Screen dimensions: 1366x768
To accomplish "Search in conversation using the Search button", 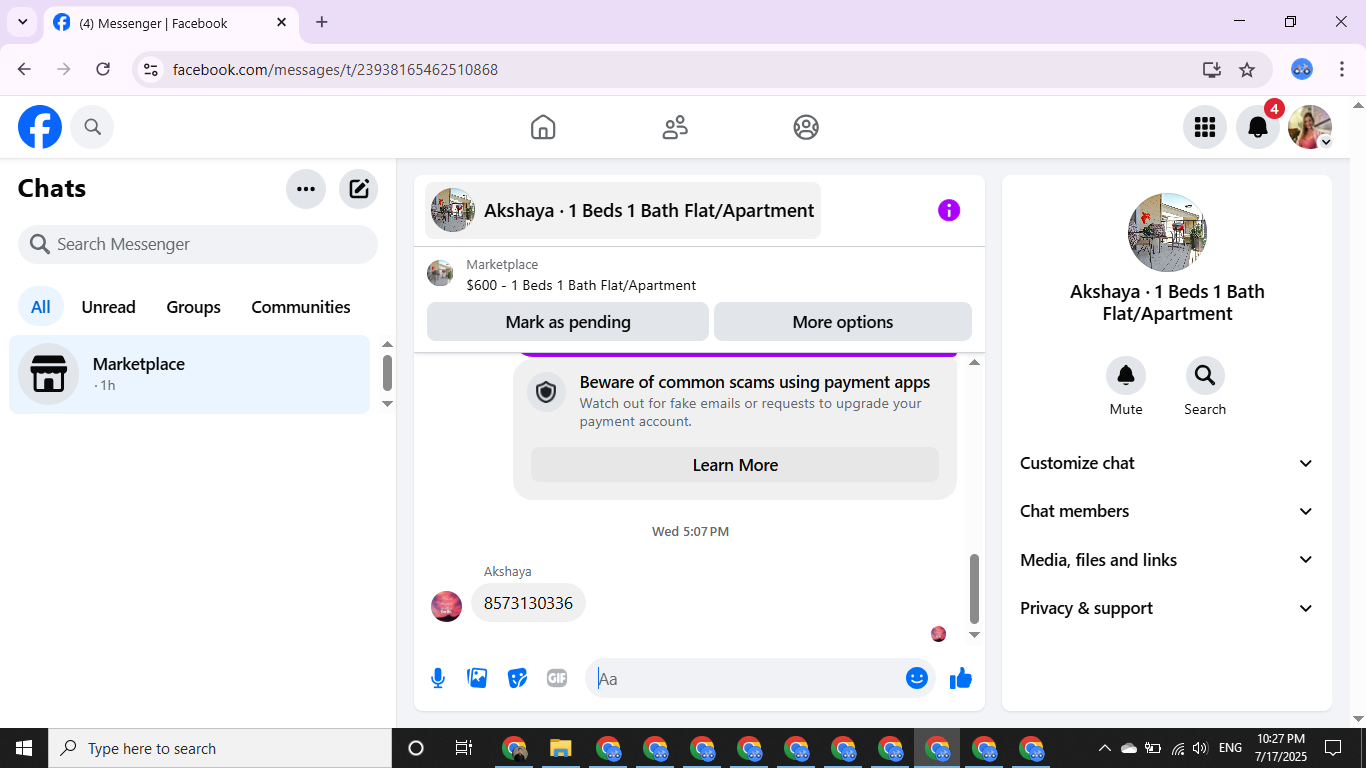I will pyautogui.click(x=1205, y=375).
